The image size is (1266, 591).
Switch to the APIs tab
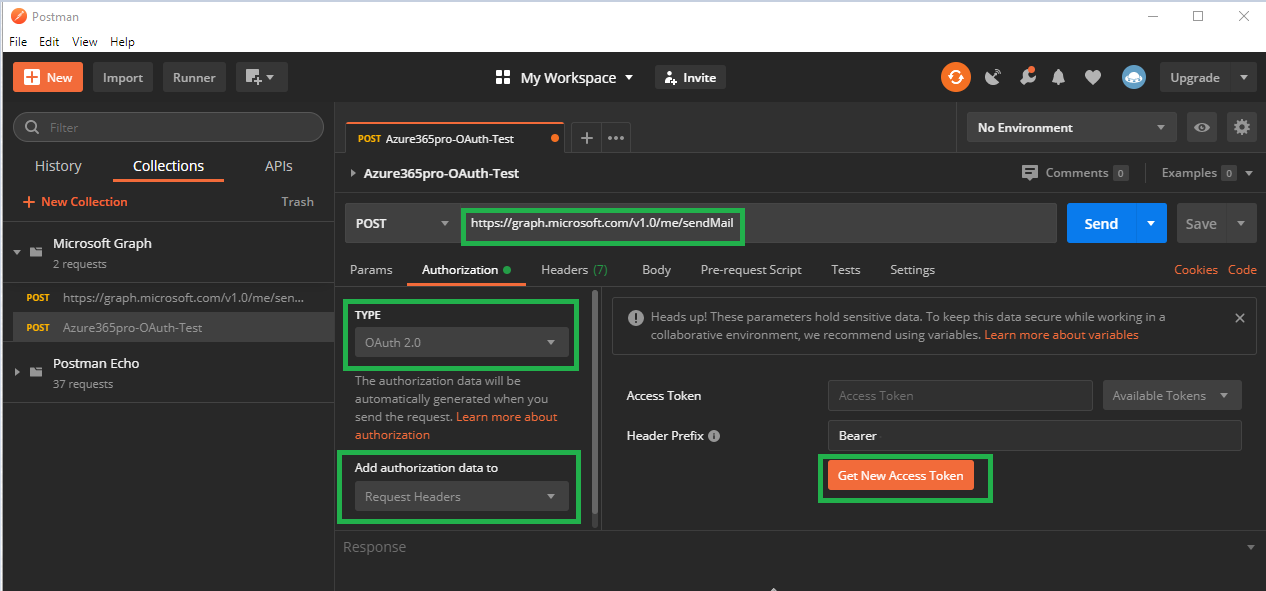tap(279, 166)
